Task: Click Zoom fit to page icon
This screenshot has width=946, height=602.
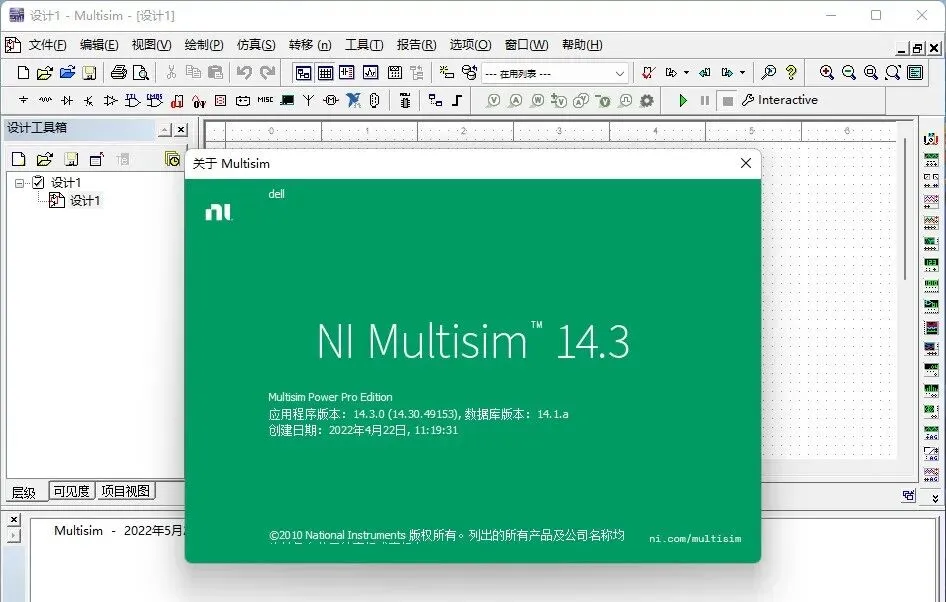Action: point(893,73)
